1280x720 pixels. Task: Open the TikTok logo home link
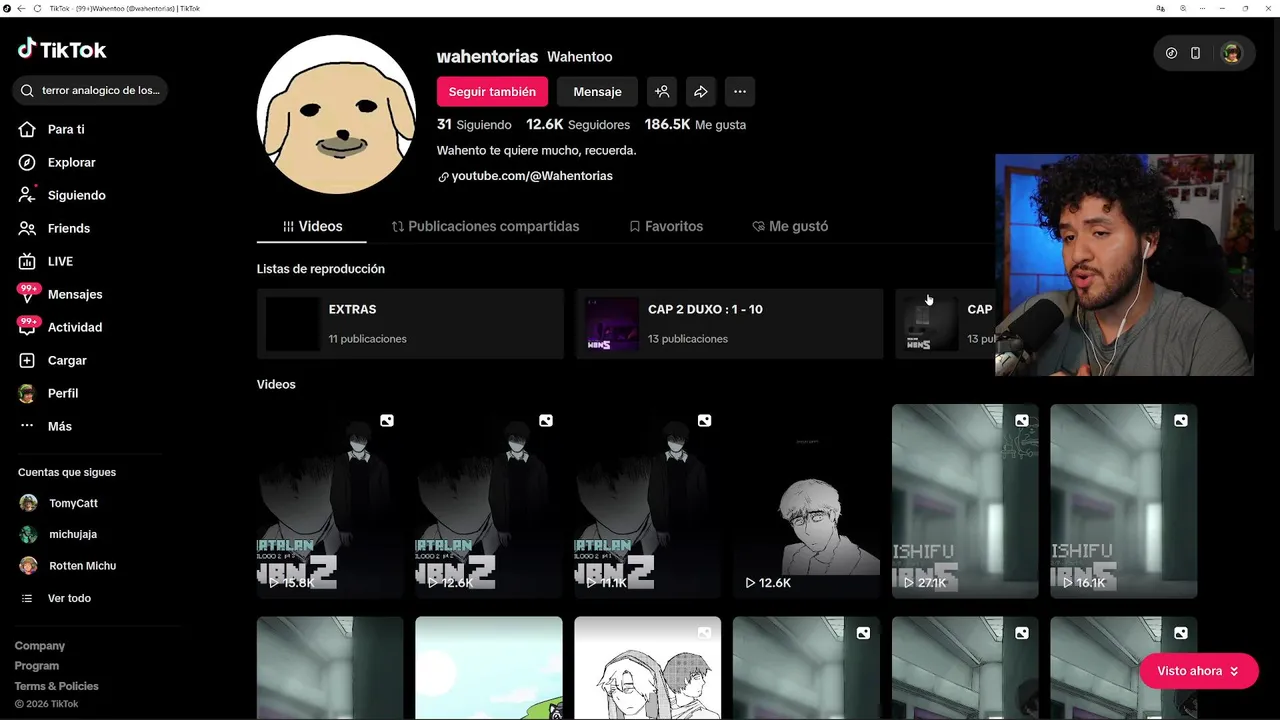[62, 49]
